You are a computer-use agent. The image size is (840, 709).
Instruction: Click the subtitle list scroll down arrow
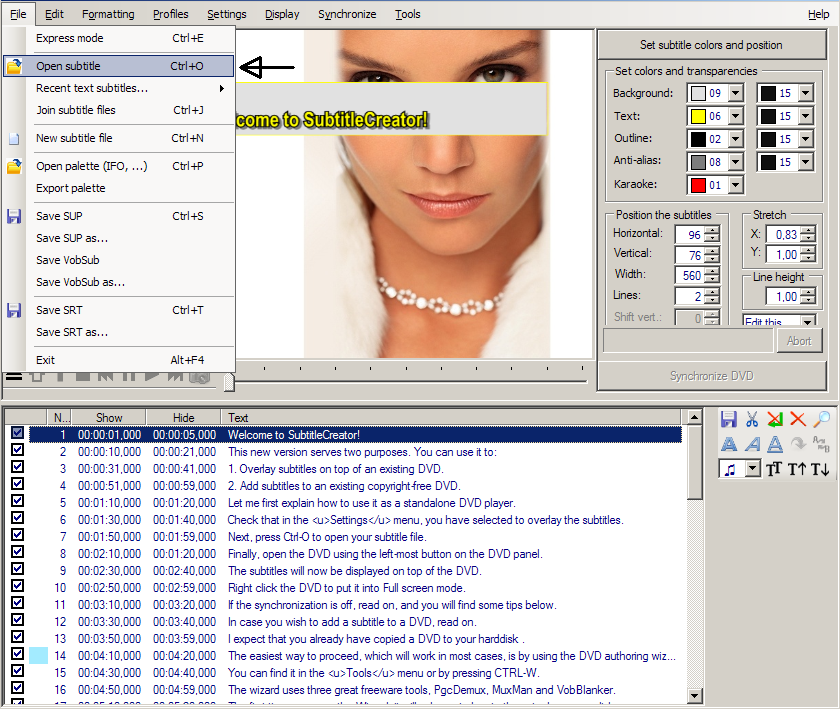click(694, 696)
